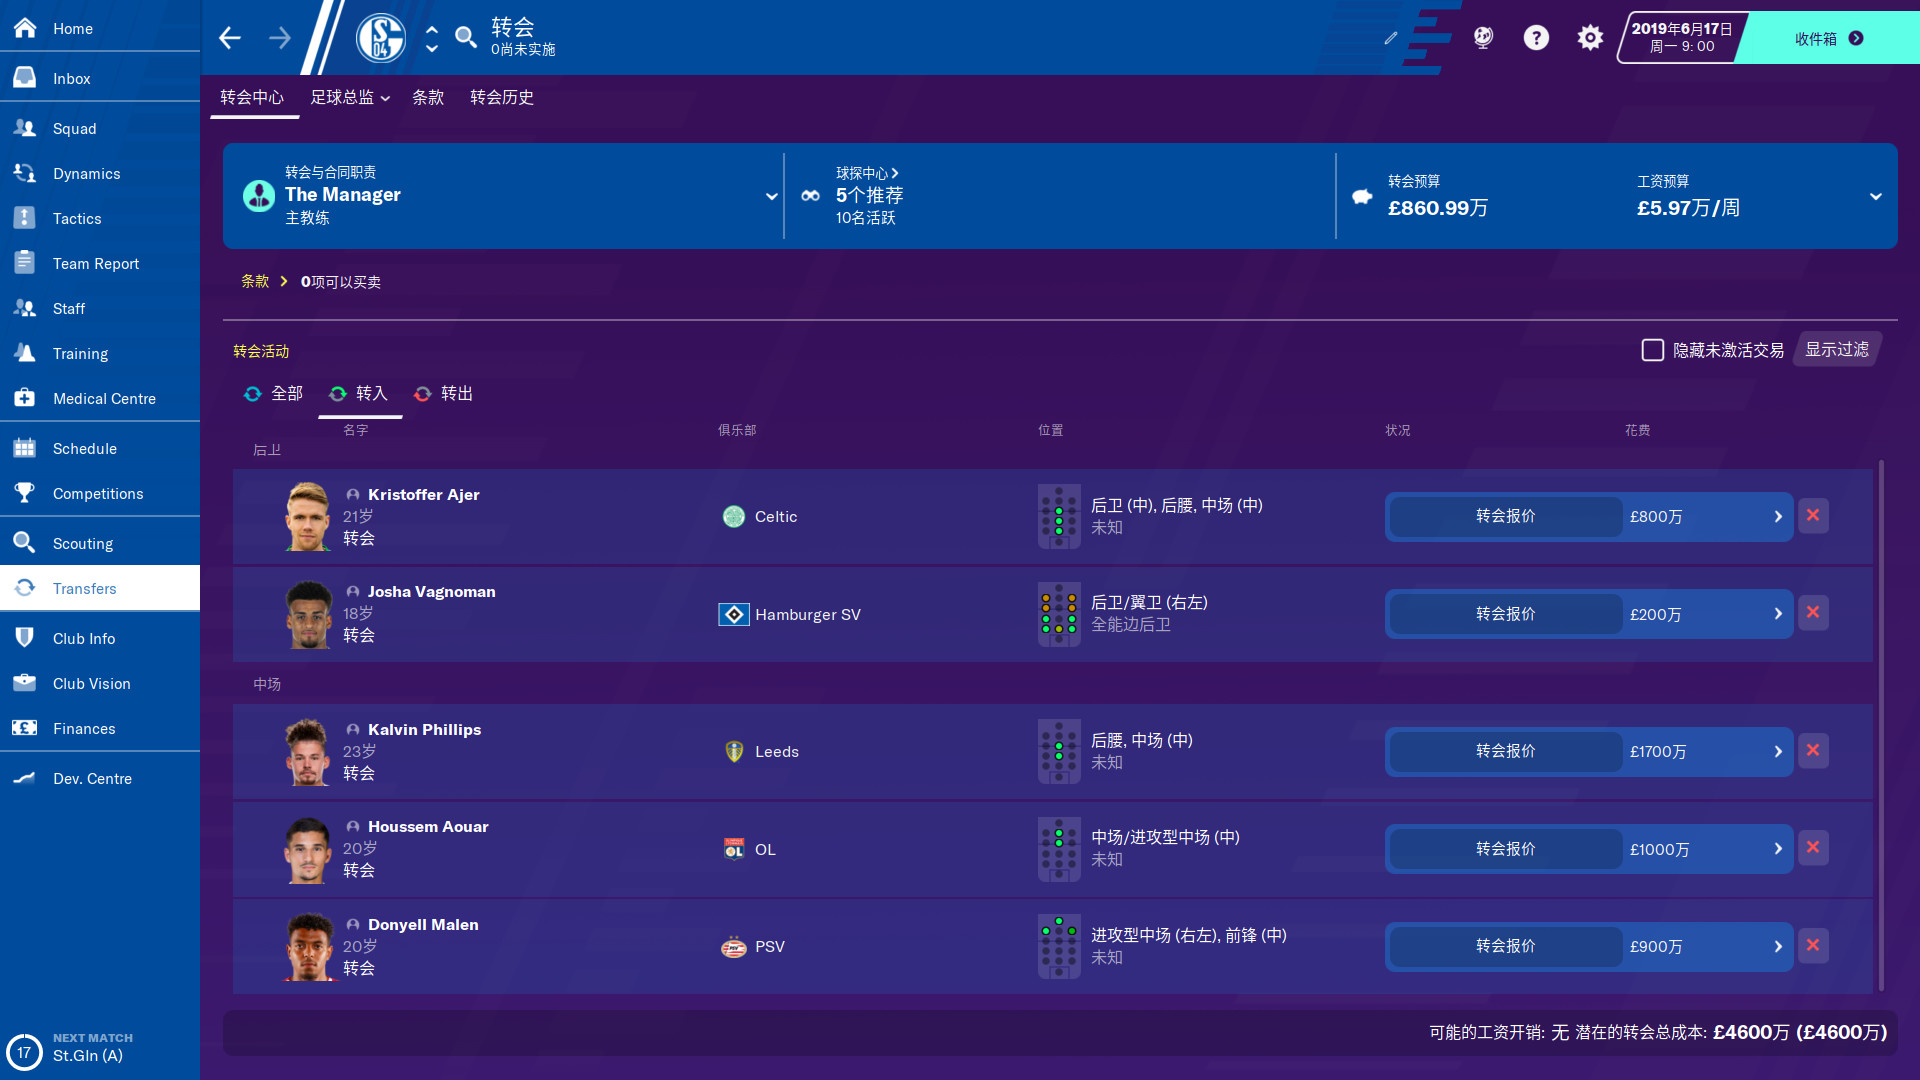The height and width of the screenshot is (1080, 1920).
Task: Click the search magnifier next to 转会
Action: (465, 37)
